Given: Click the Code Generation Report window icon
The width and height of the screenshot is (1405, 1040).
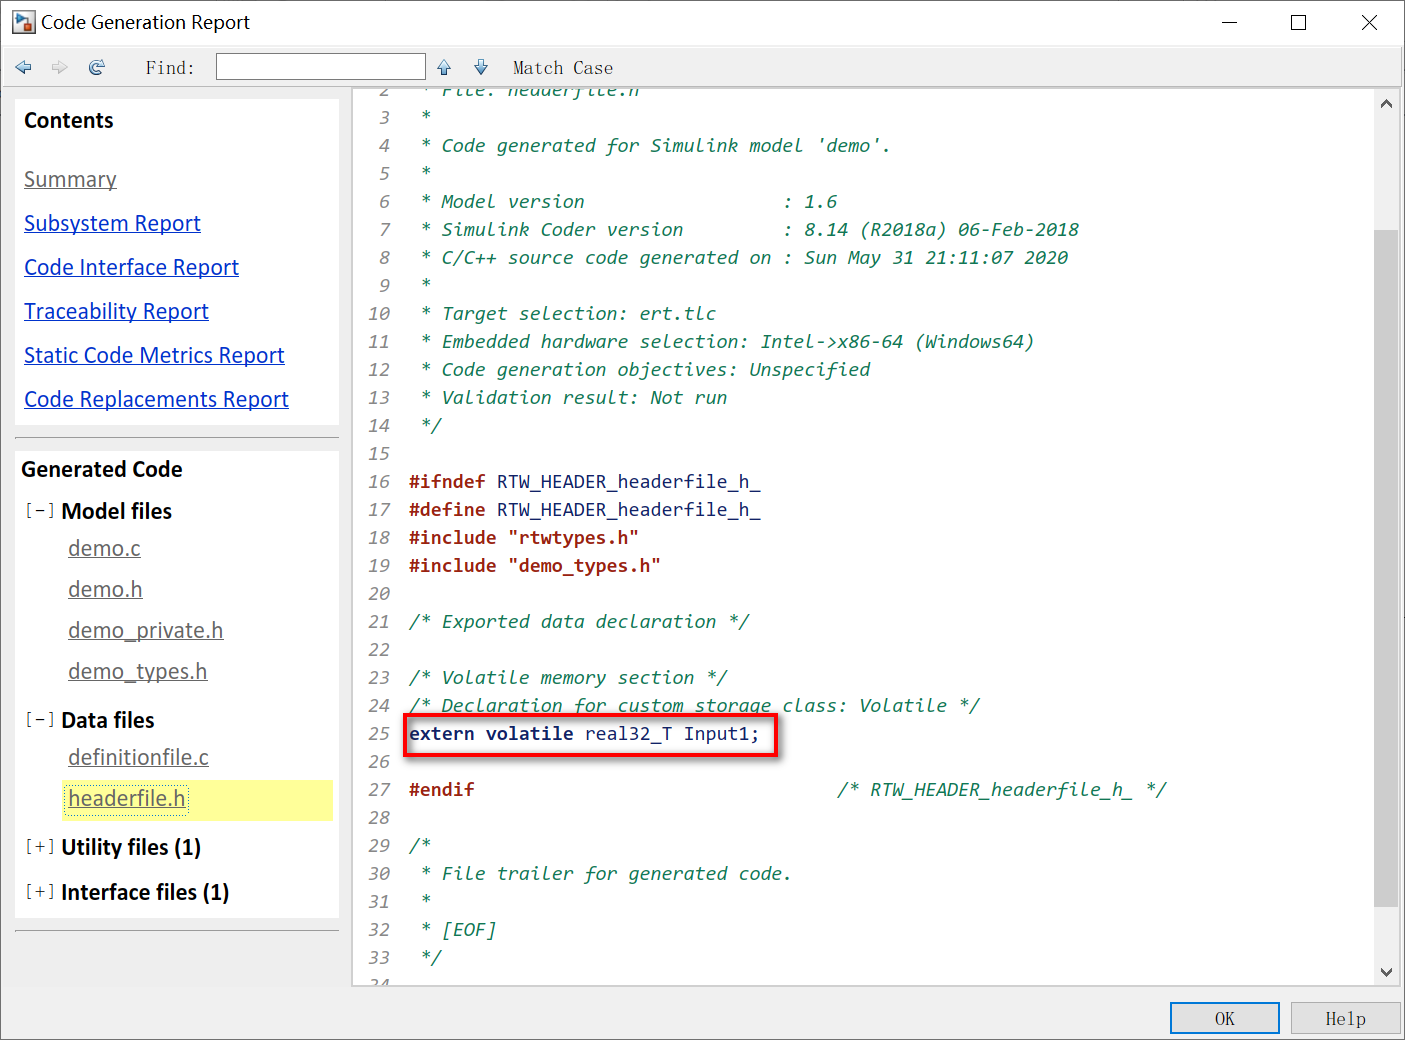Looking at the screenshot, I should click(24, 22).
